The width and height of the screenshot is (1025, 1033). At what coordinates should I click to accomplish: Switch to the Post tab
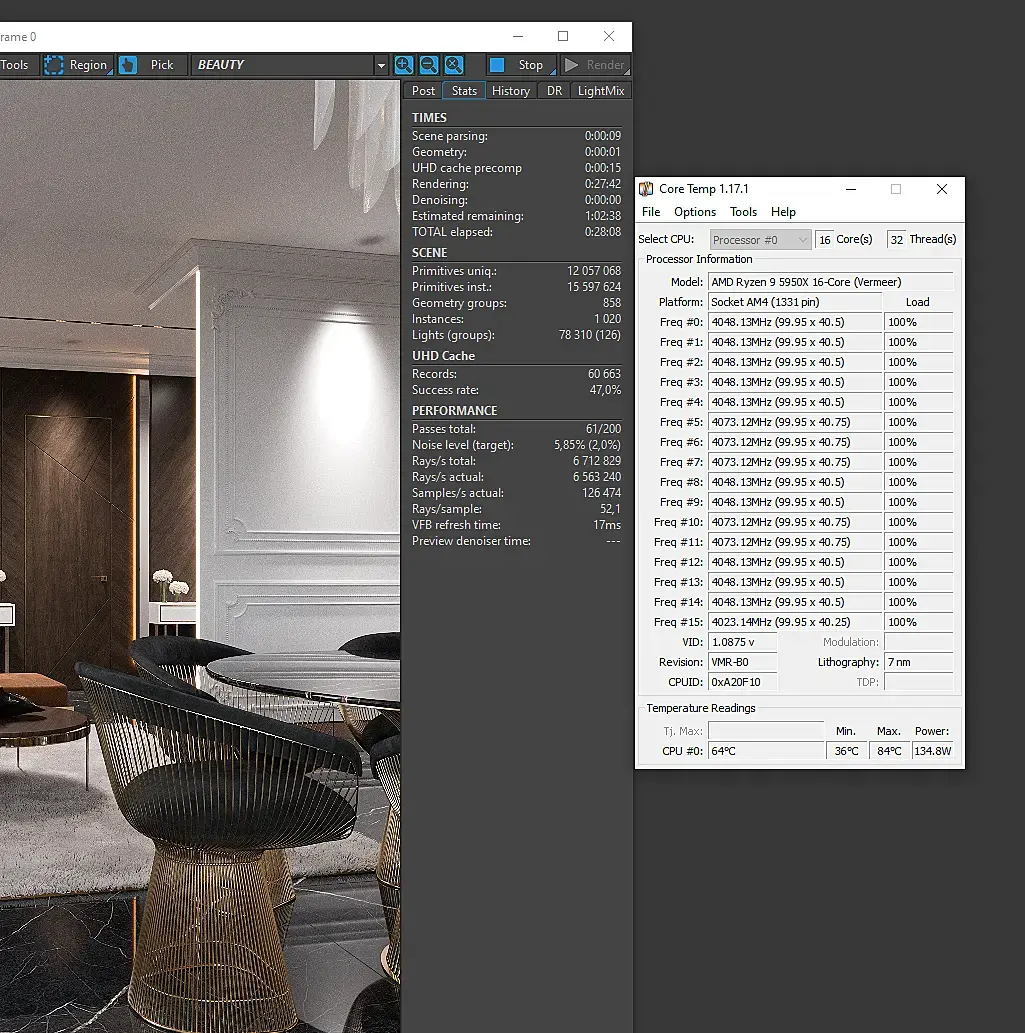(x=423, y=91)
